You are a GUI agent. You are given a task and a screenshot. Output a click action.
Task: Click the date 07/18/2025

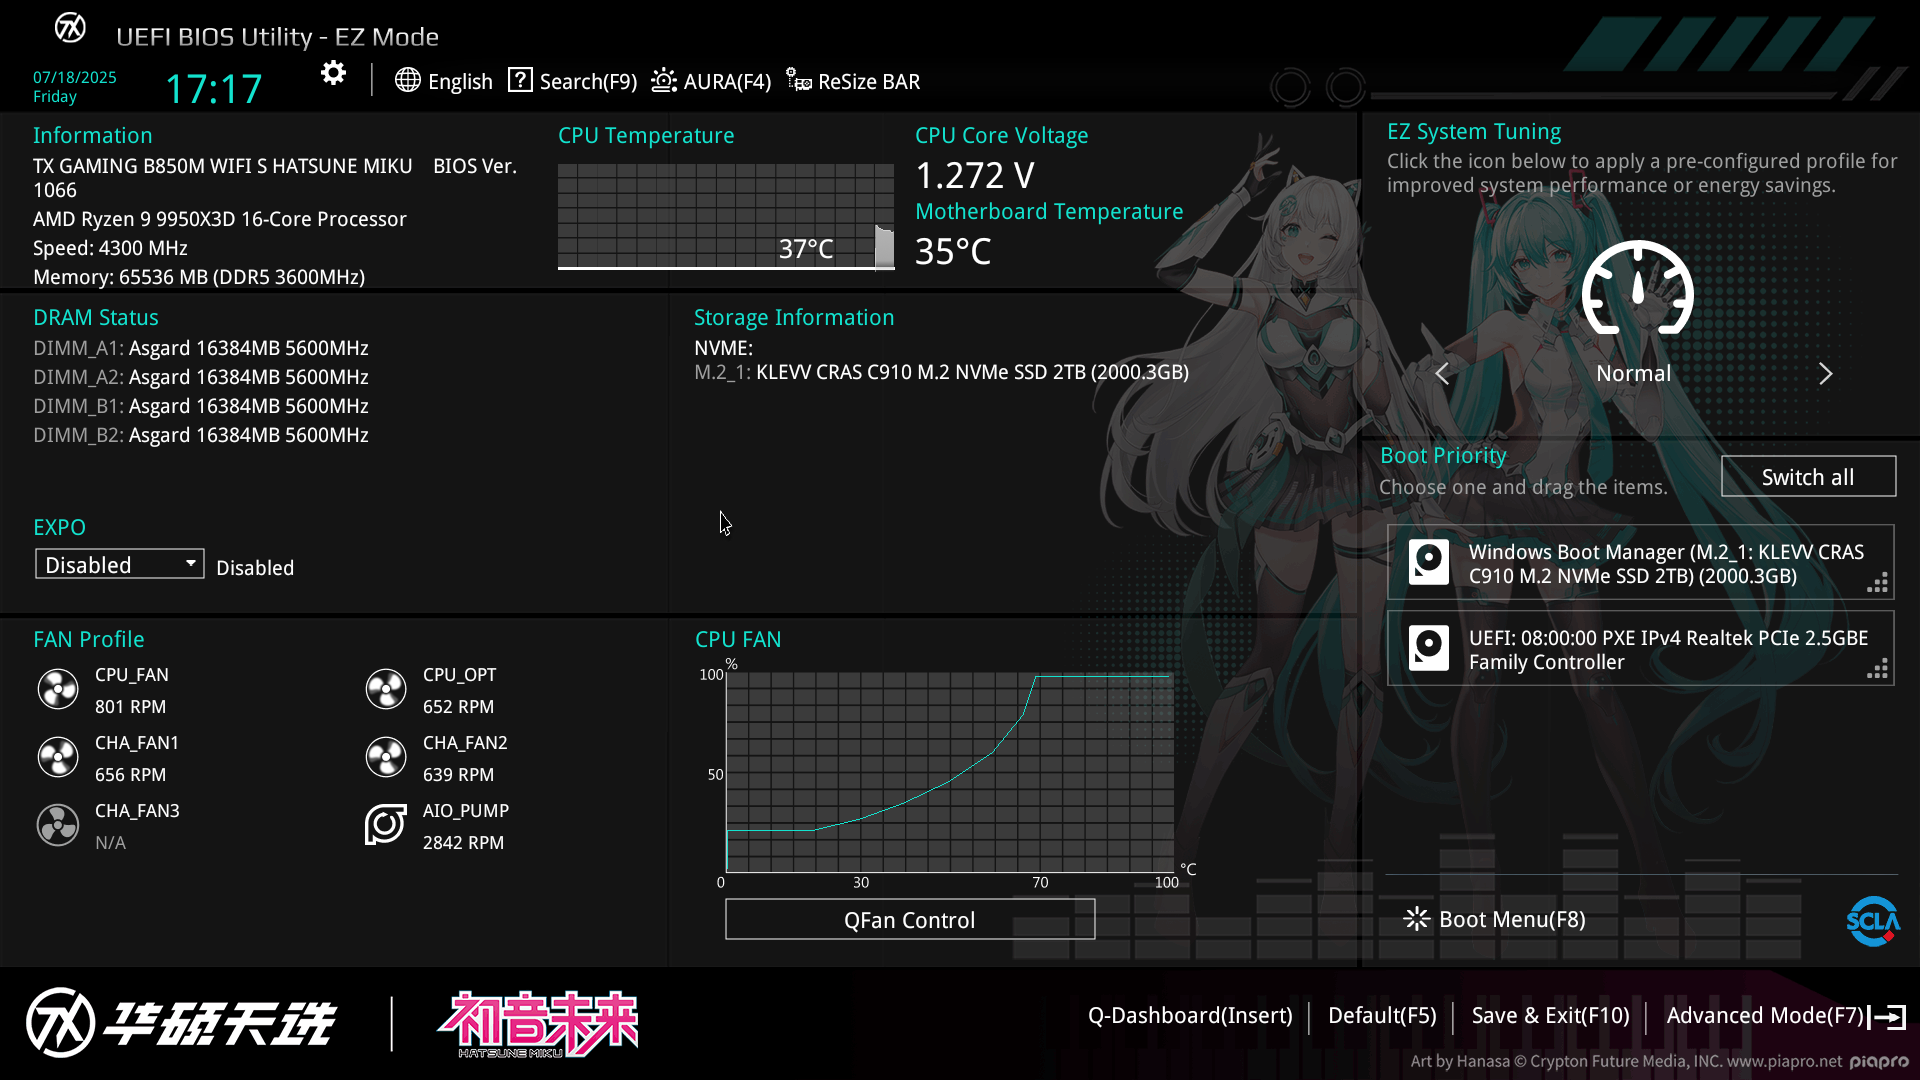click(75, 77)
